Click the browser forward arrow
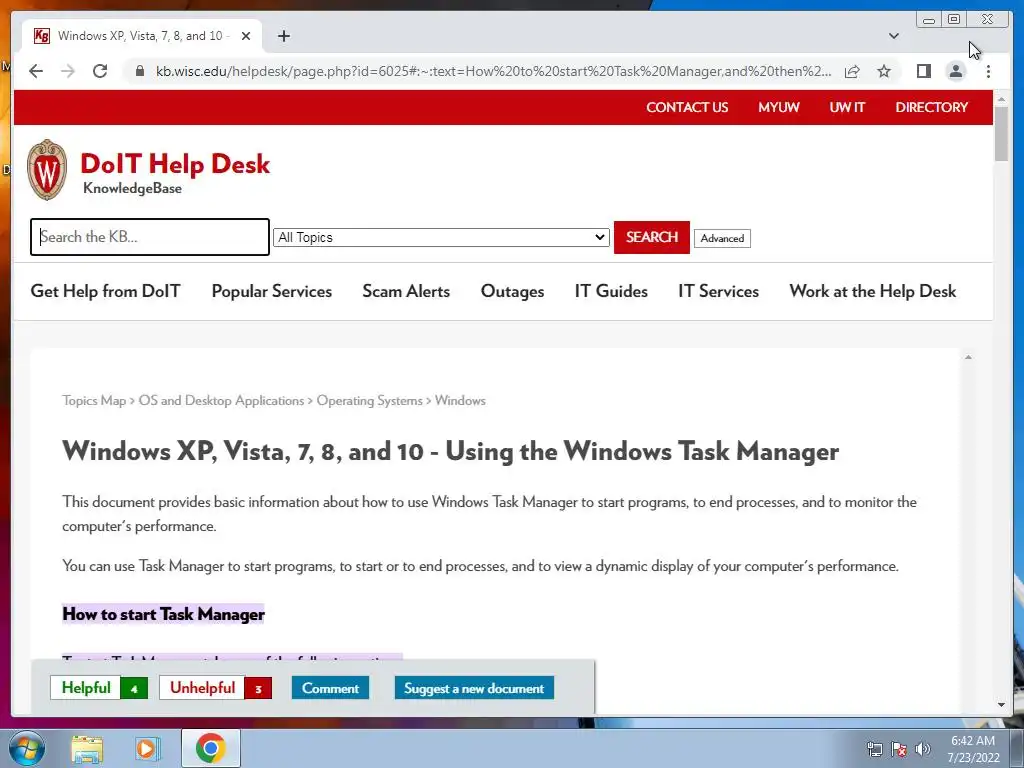 68,71
